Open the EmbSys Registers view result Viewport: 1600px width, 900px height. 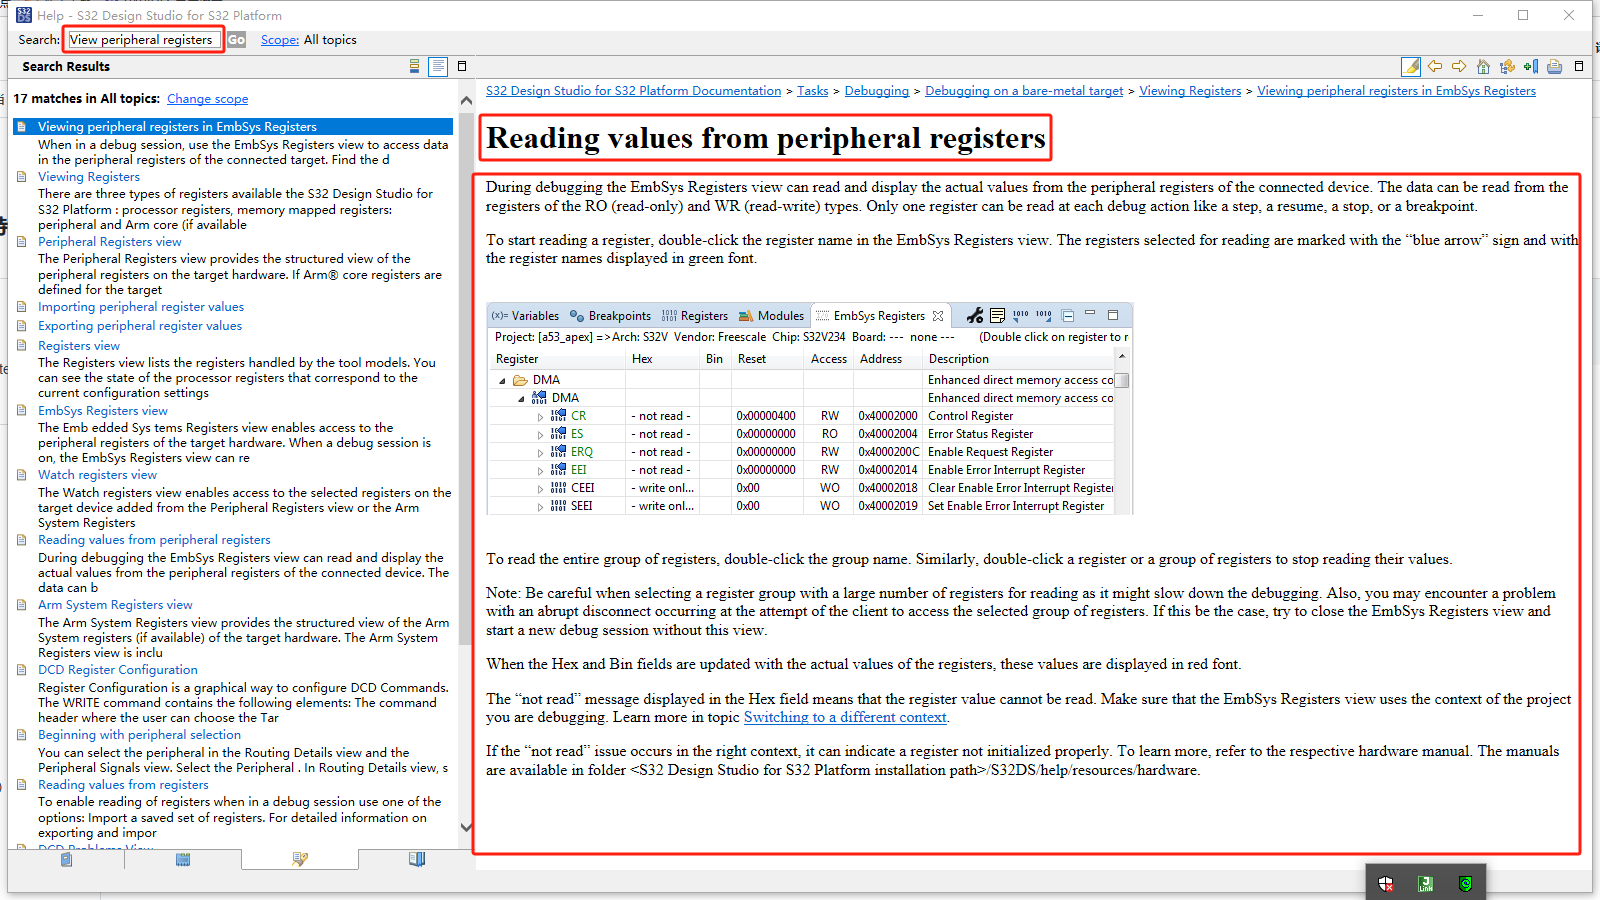click(x=103, y=411)
